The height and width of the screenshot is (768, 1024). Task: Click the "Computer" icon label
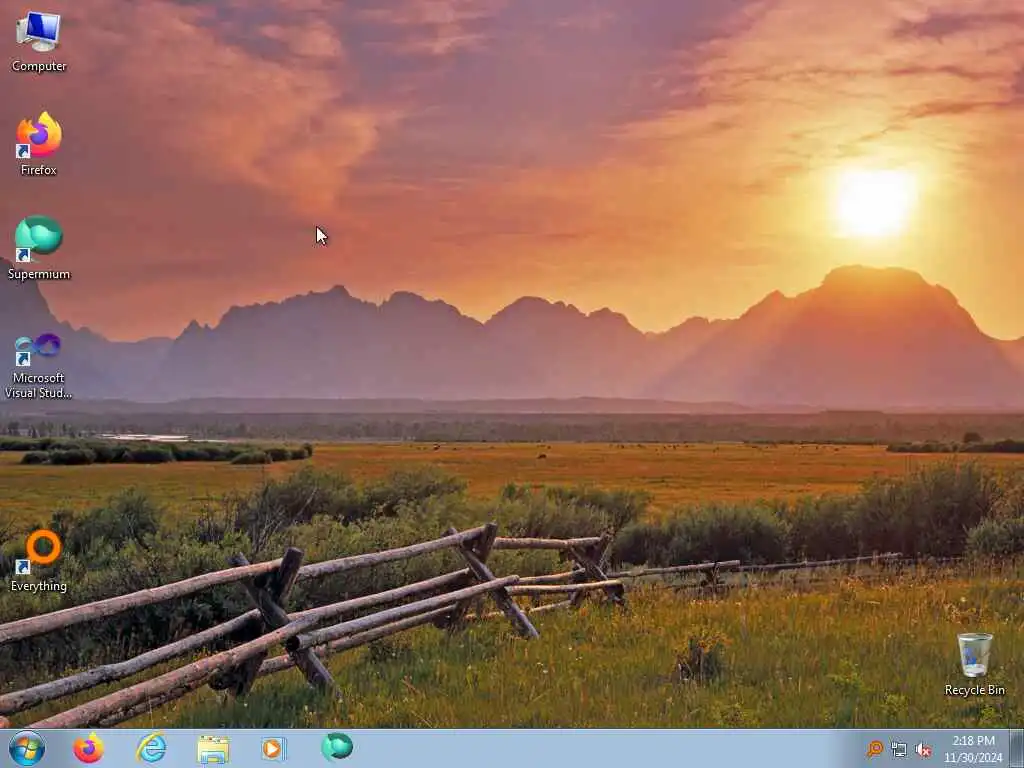pyautogui.click(x=39, y=66)
